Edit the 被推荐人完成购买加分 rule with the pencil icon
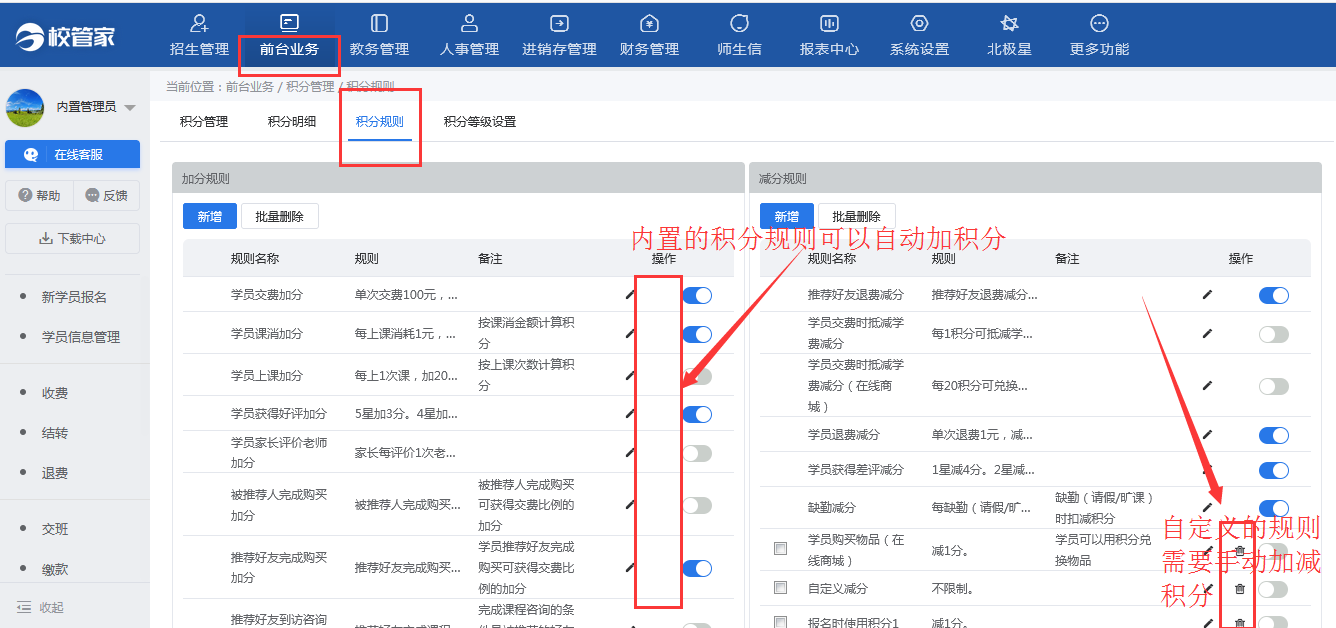Viewport: 1336px width, 628px height. pos(630,505)
